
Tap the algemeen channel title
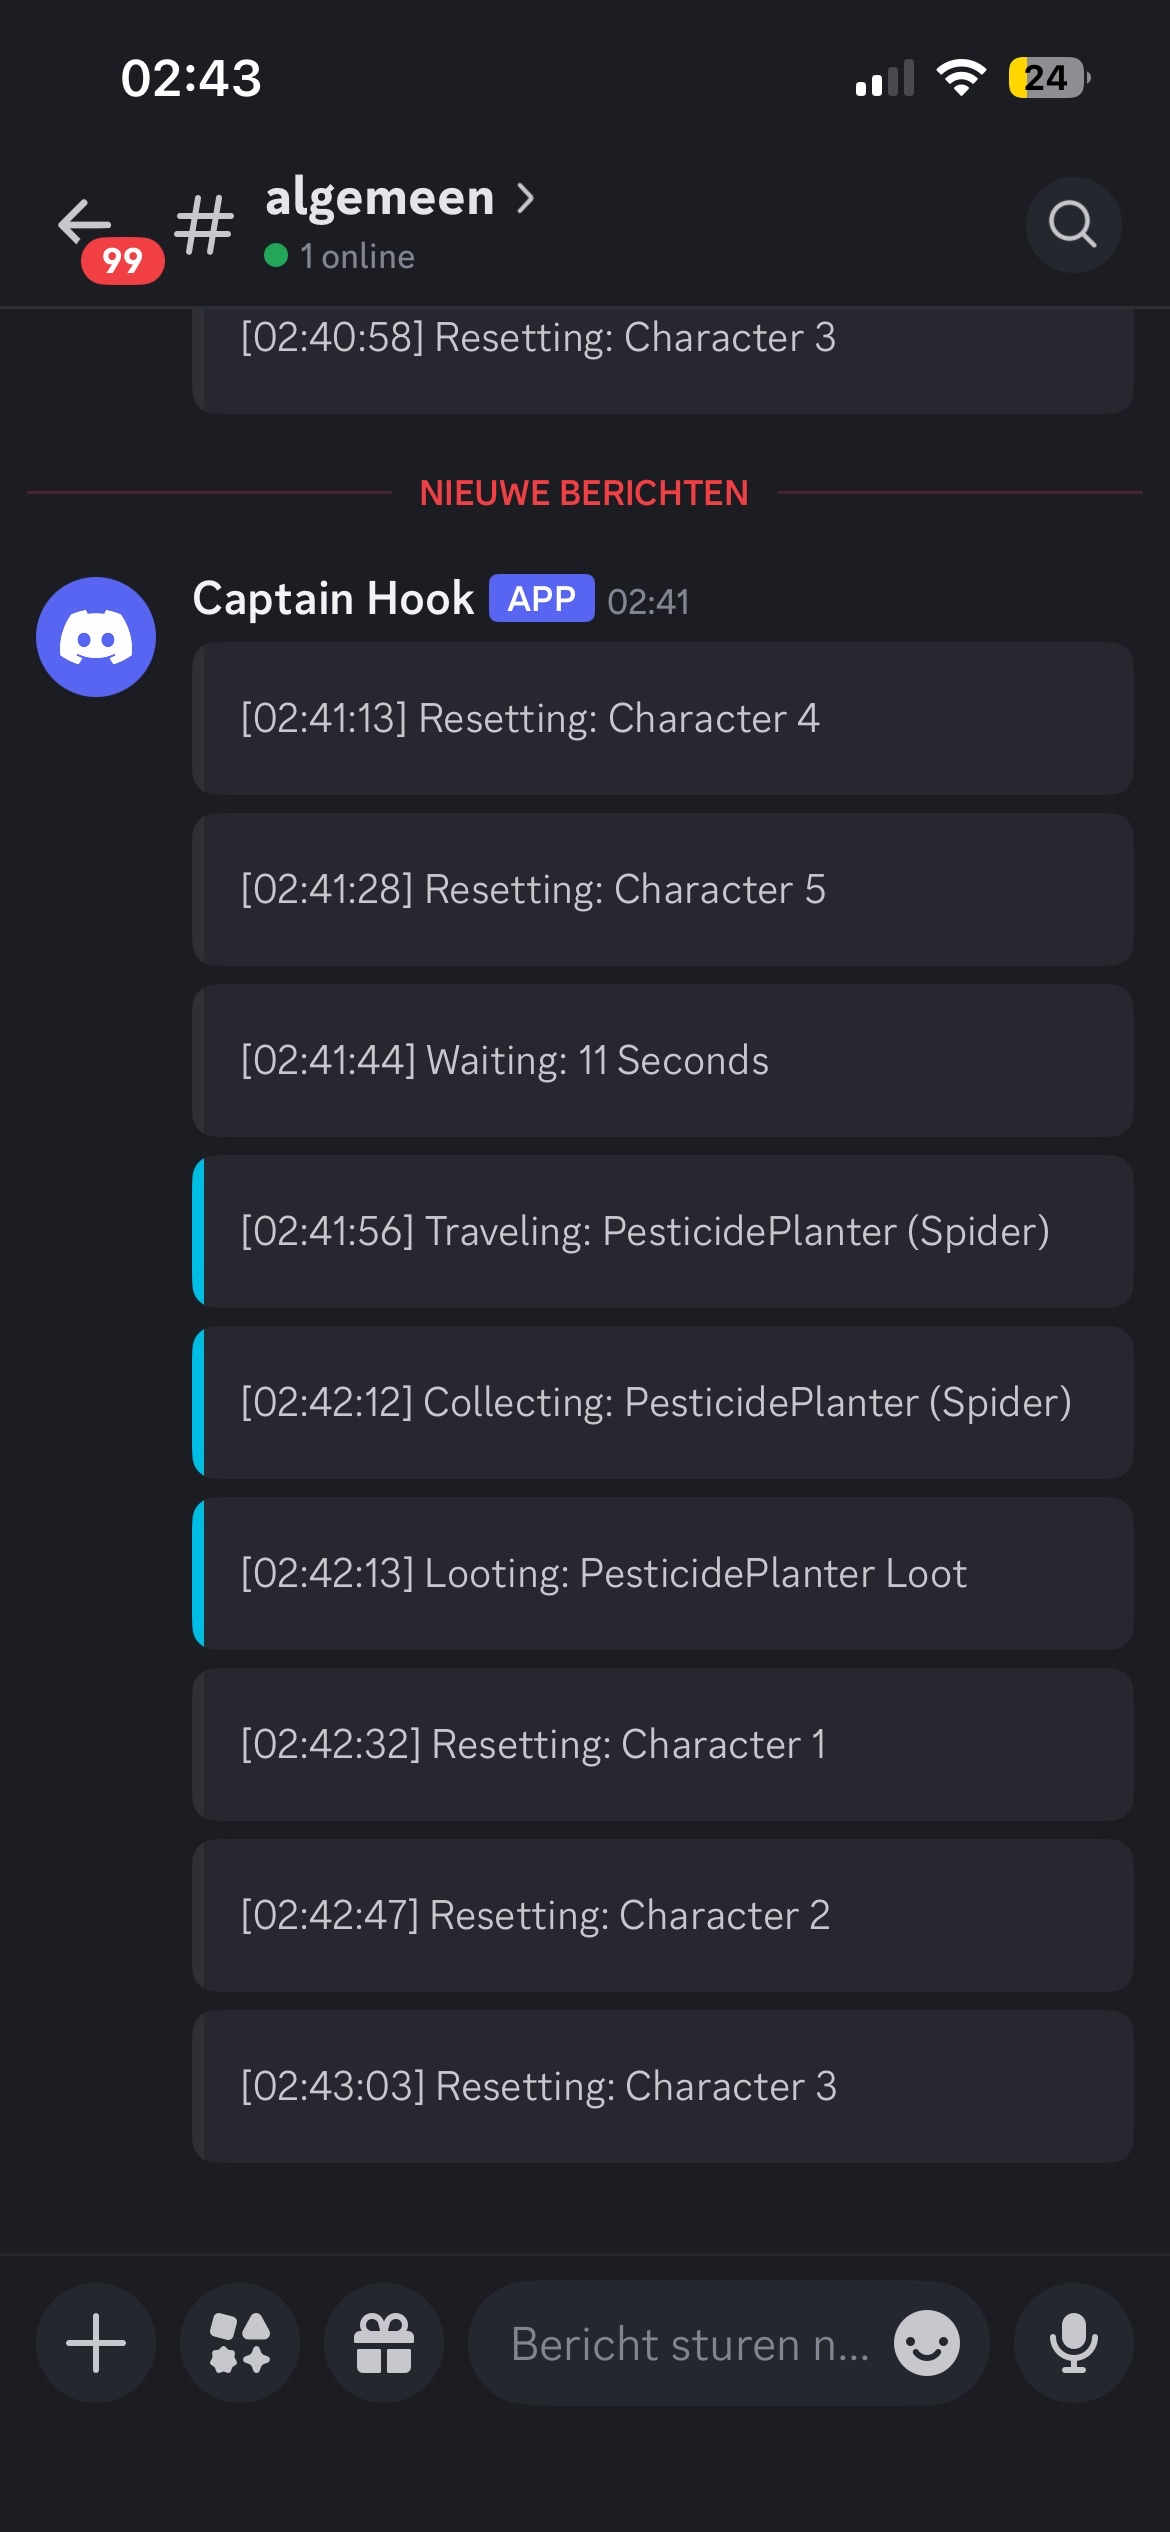coord(380,198)
